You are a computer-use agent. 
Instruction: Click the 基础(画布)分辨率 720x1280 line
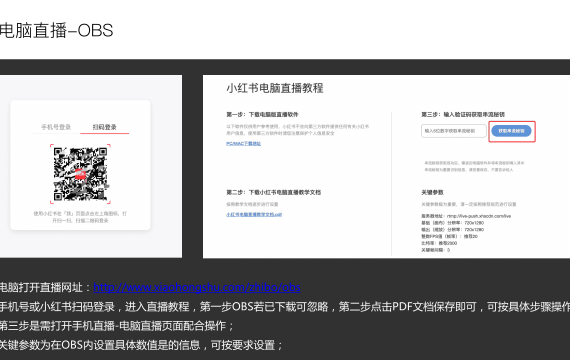pyautogui.click(x=453, y=223)
